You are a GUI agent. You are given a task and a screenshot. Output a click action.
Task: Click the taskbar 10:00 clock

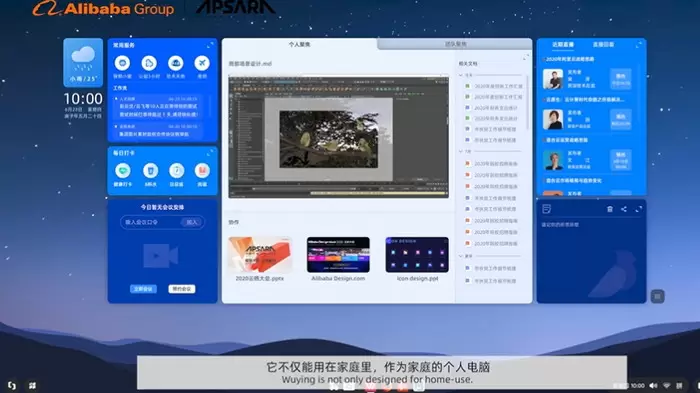637,385
